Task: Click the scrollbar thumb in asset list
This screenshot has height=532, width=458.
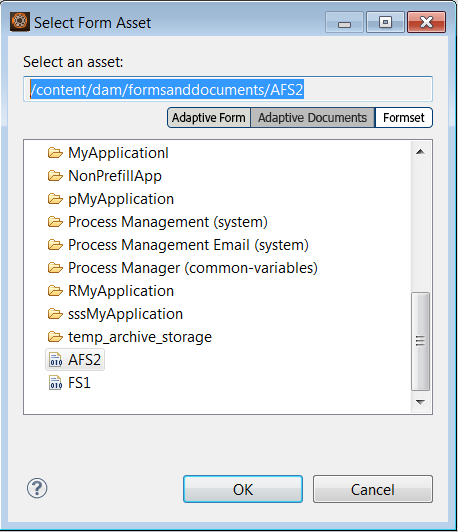Action: coord(420,341)
